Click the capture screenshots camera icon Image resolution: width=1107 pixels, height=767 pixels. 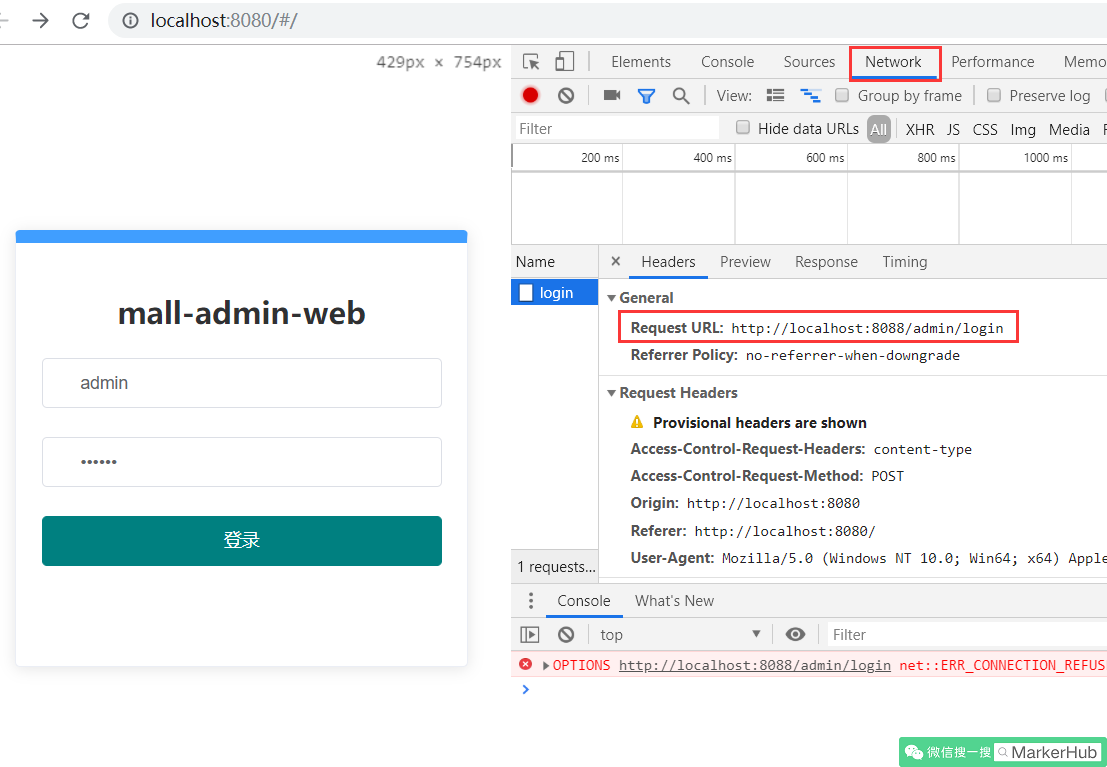point(612,95)
